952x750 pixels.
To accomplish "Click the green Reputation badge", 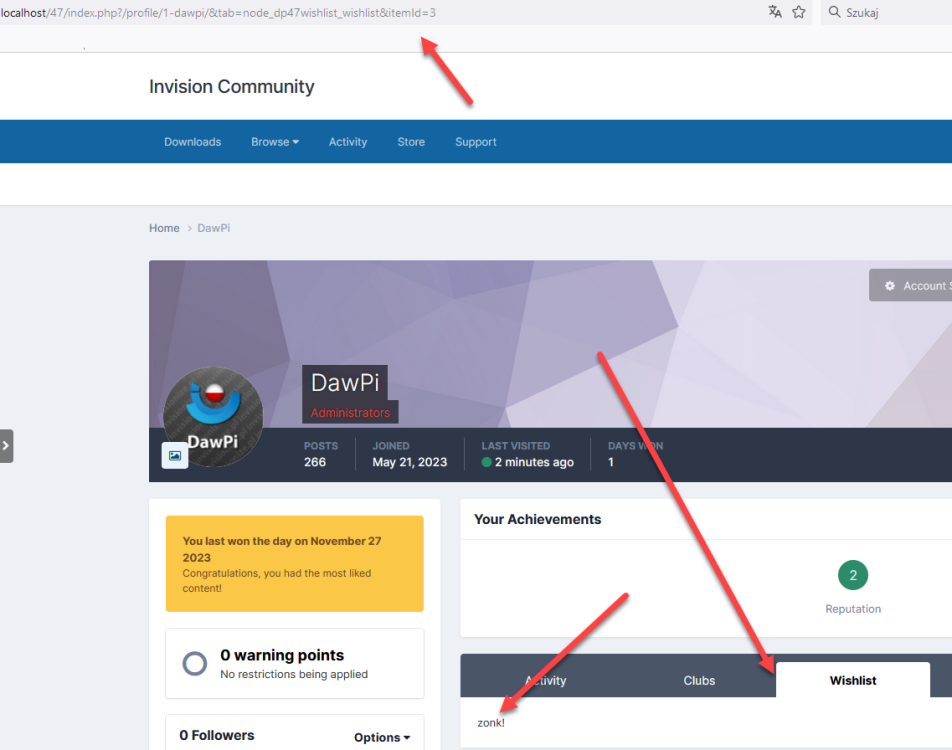I will click(x=853, y=575).
